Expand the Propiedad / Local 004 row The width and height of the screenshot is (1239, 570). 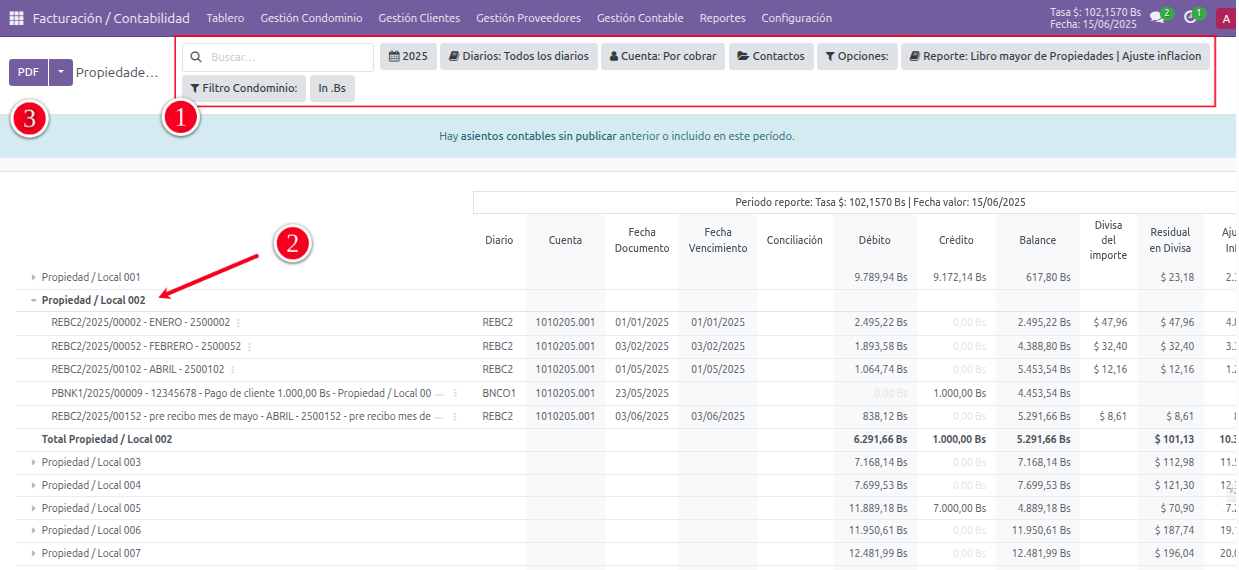coord(33,485)
